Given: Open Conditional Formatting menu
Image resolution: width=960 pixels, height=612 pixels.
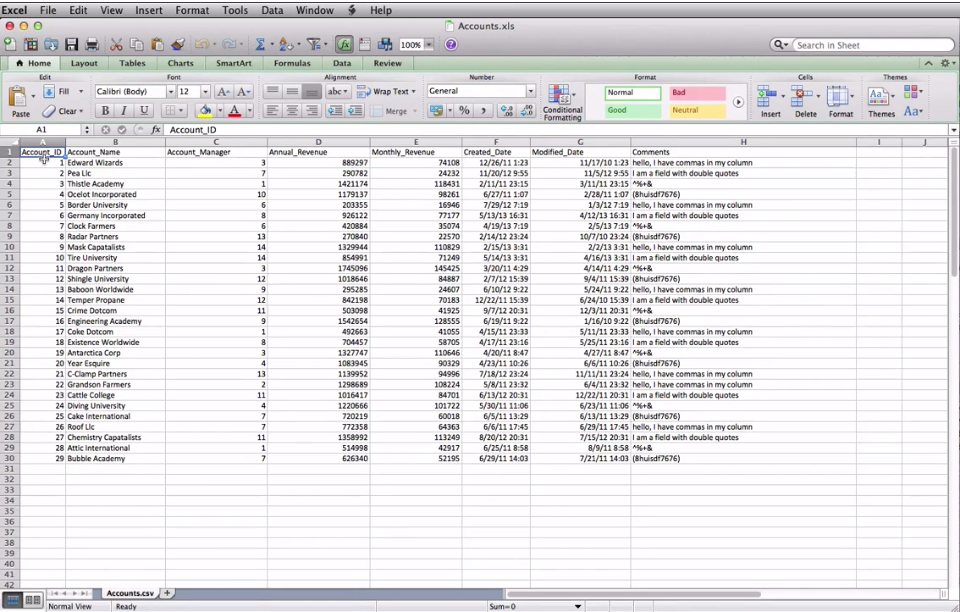Looking at the screenshot, I should (562, 102).
